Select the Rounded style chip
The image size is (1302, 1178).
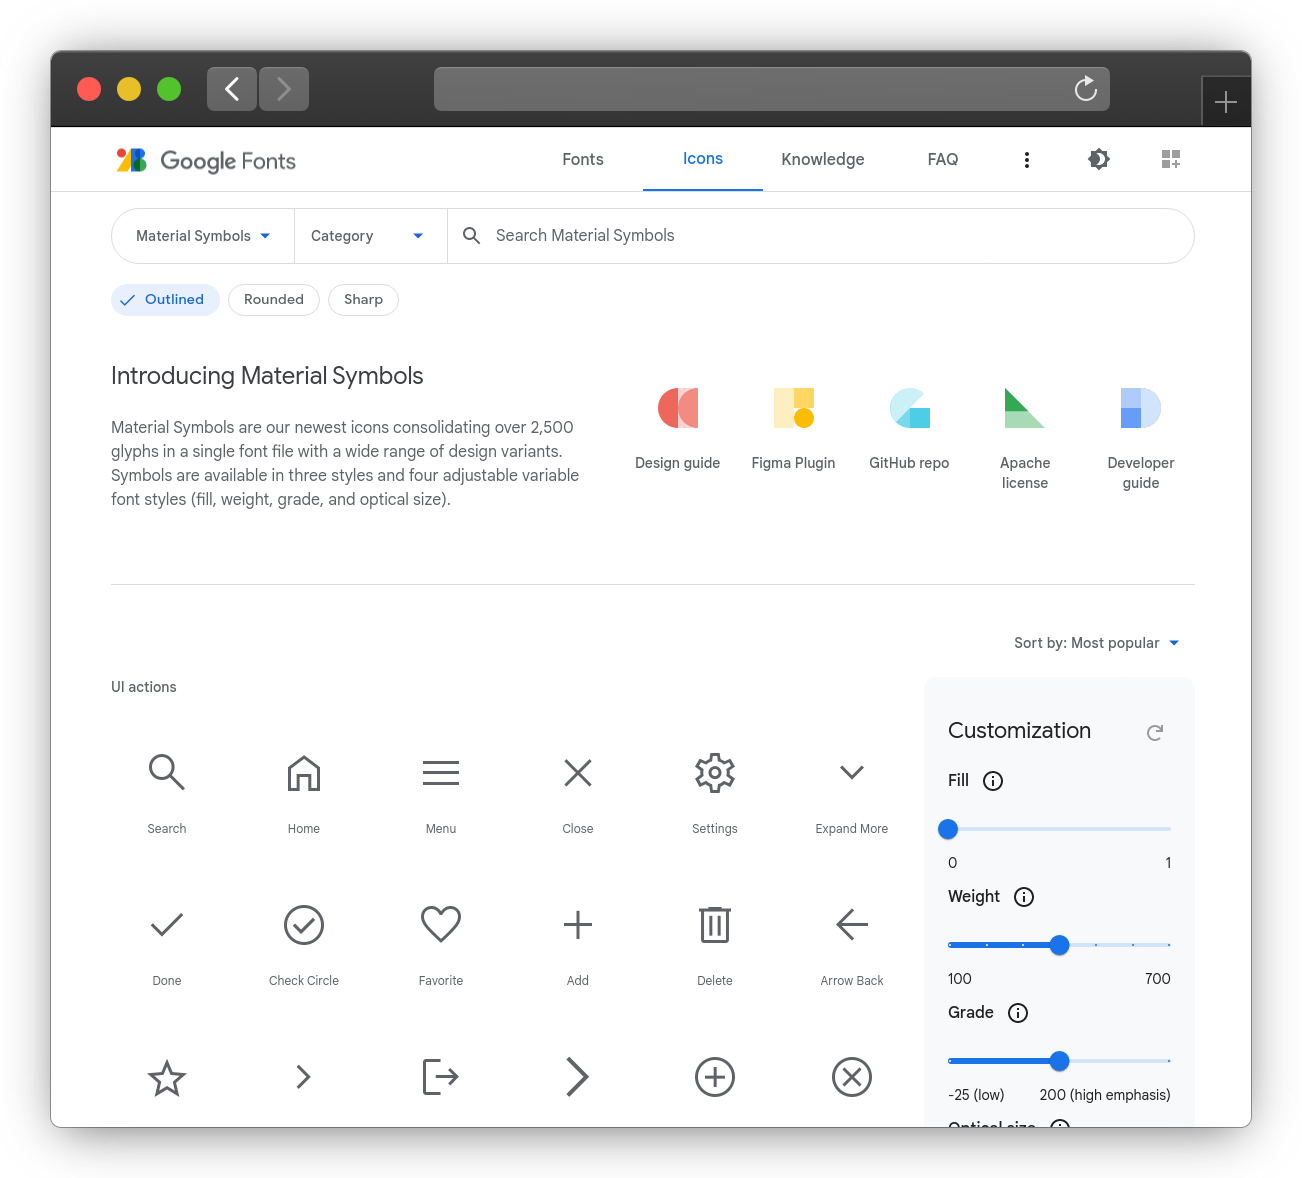coord(274,300)
